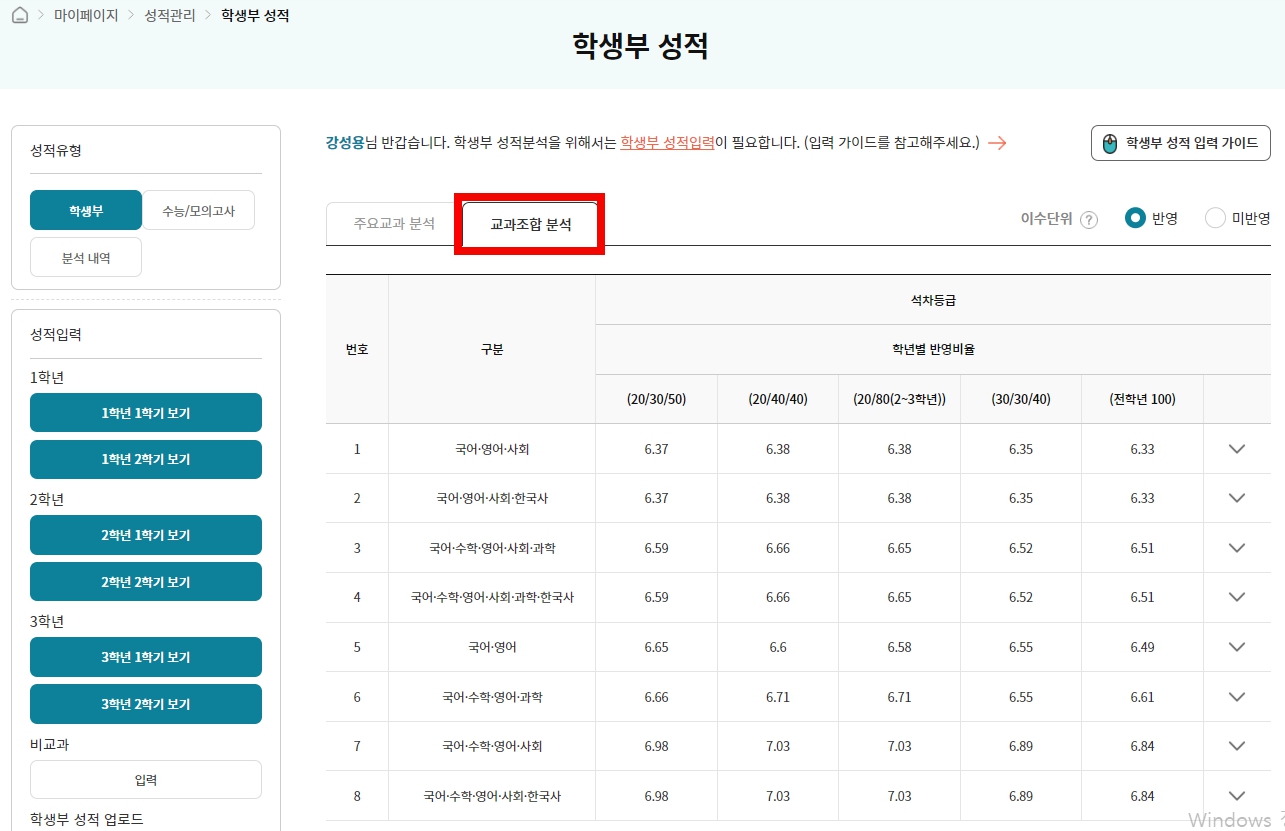Go to 마이페이지 breadcrumb
Viewport: 1285px width, 831px height.
[x=86, y=16]
